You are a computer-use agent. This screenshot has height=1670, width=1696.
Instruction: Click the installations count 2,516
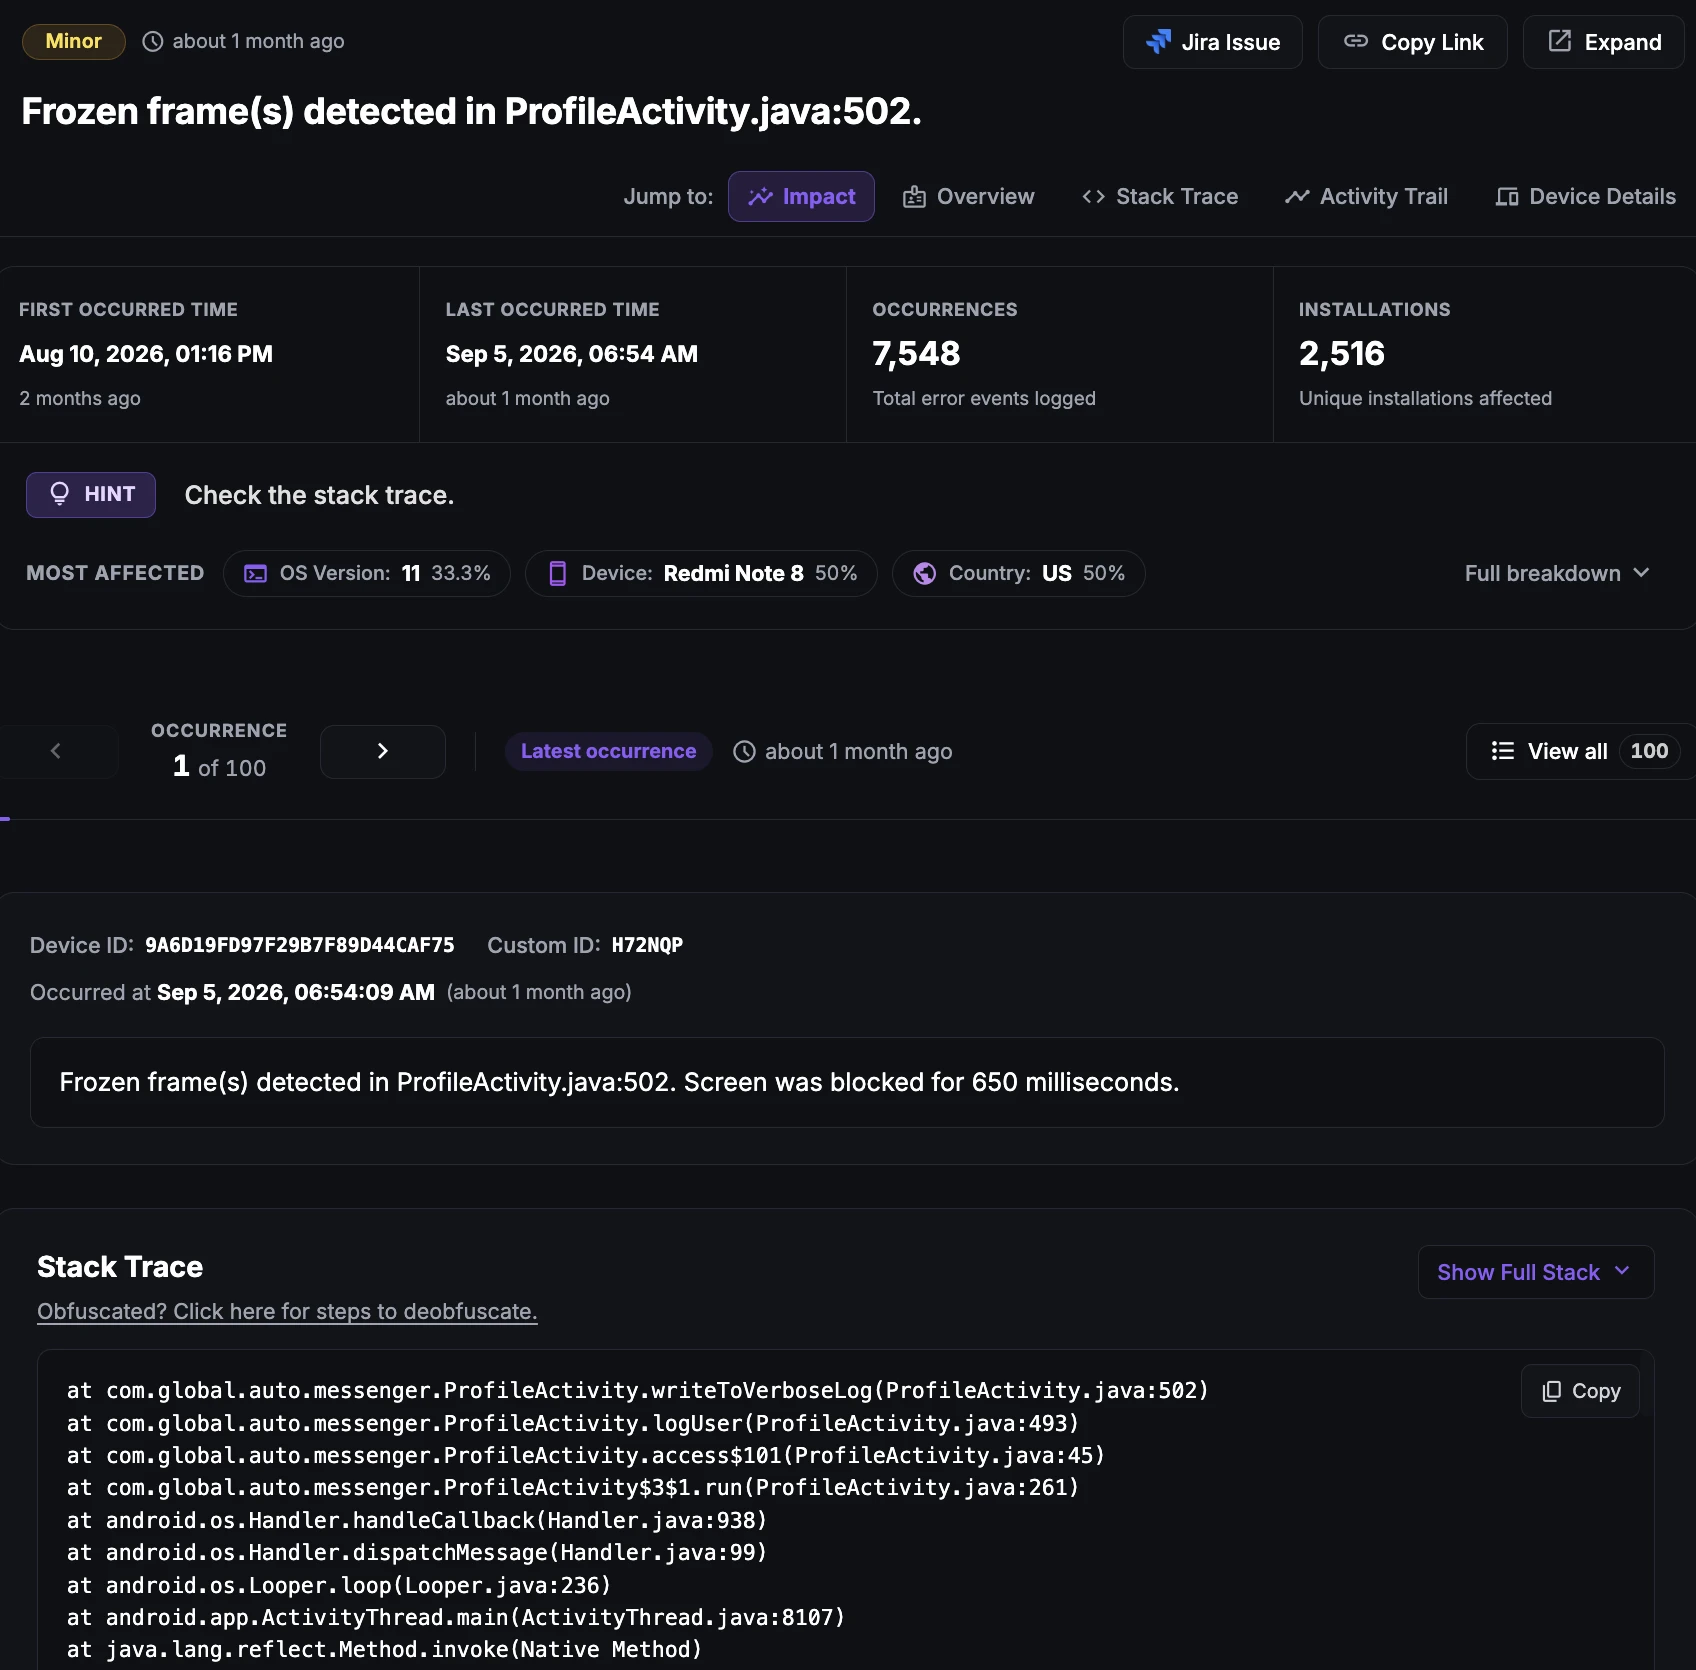1342,353
